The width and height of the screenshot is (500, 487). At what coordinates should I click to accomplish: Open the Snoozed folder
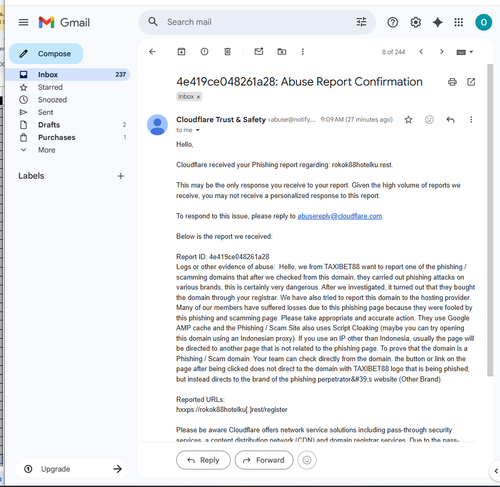tap(67, 100)
